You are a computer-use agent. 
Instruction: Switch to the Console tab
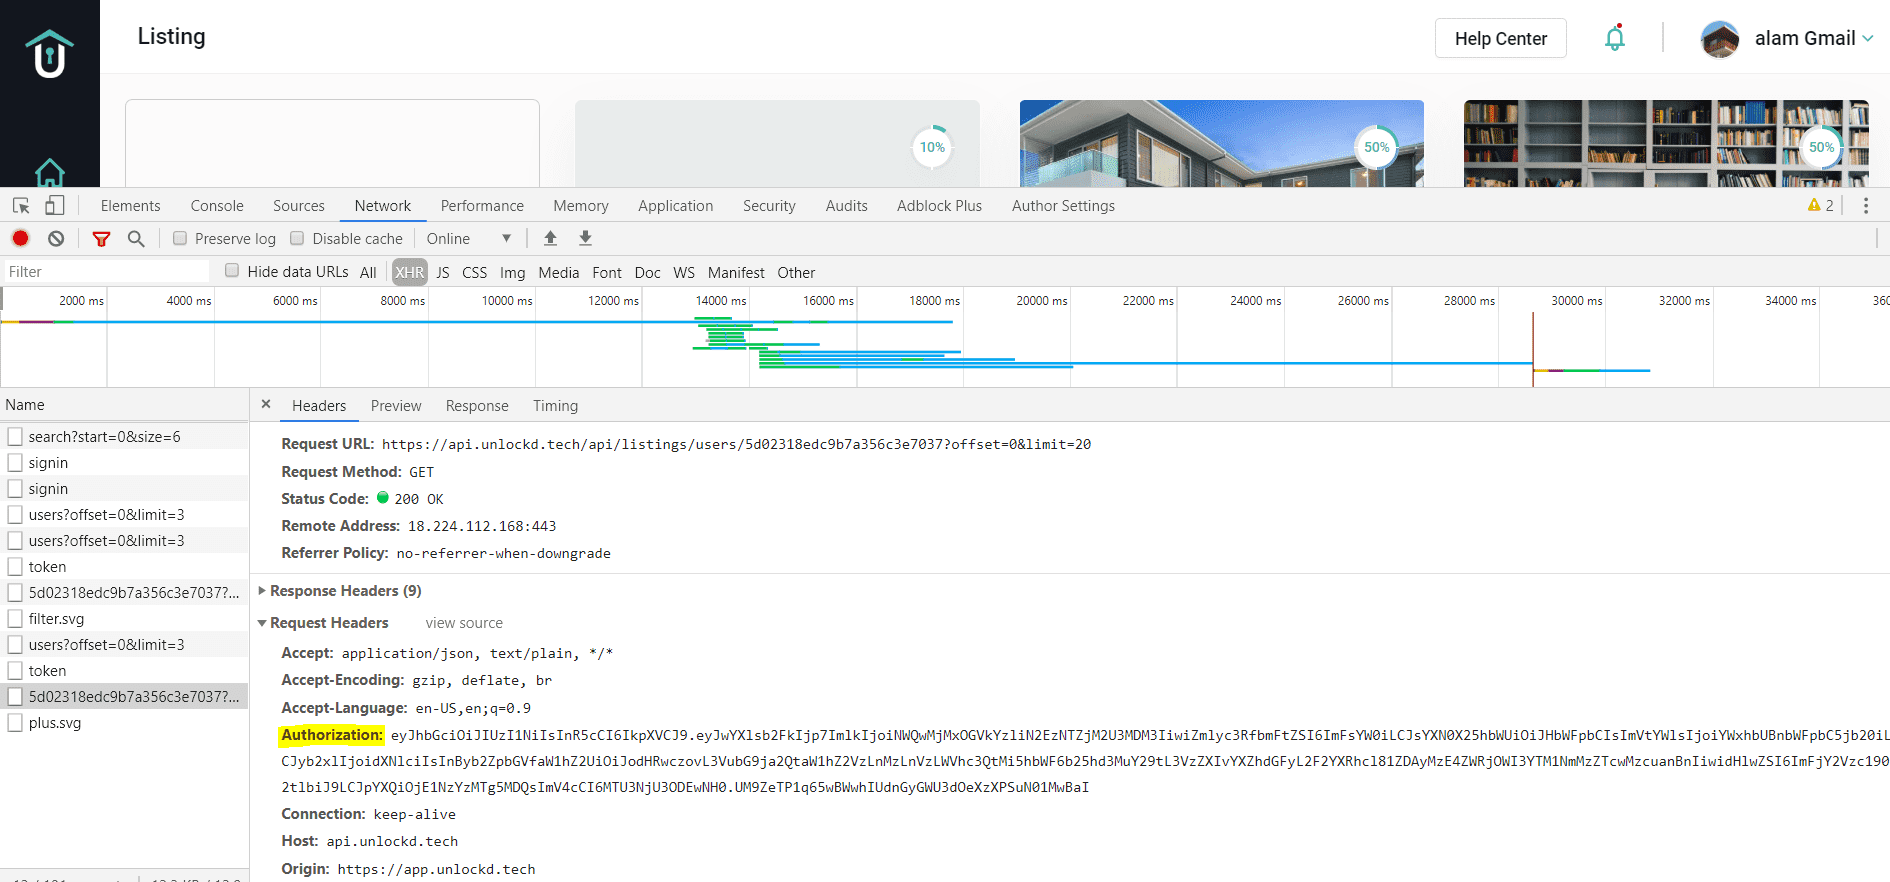(x=217, y=205)
